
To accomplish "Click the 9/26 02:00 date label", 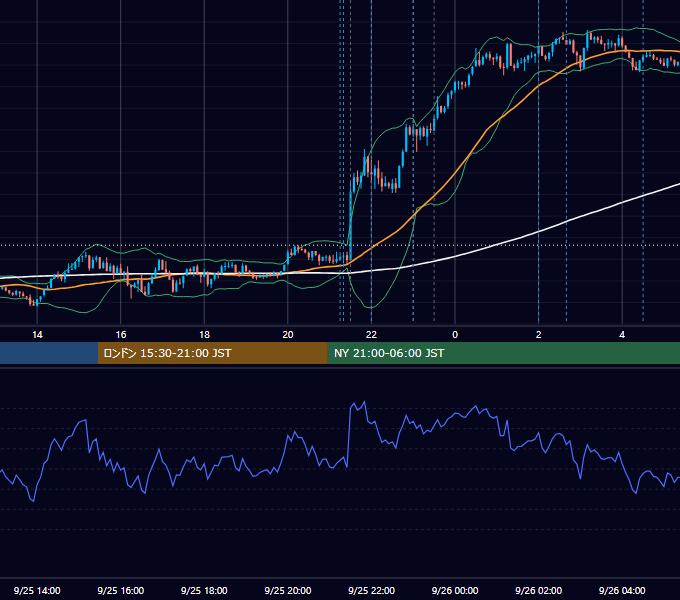I will point(538,590).
